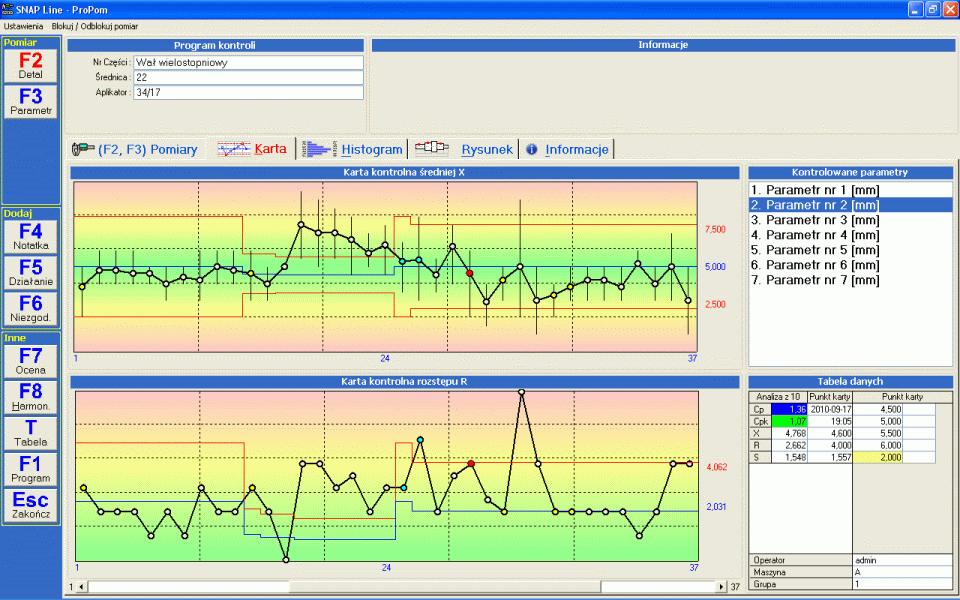The image size is (960, 600).
Task: Click the F8 Harmon. button
Action: [x=31, y=397]
